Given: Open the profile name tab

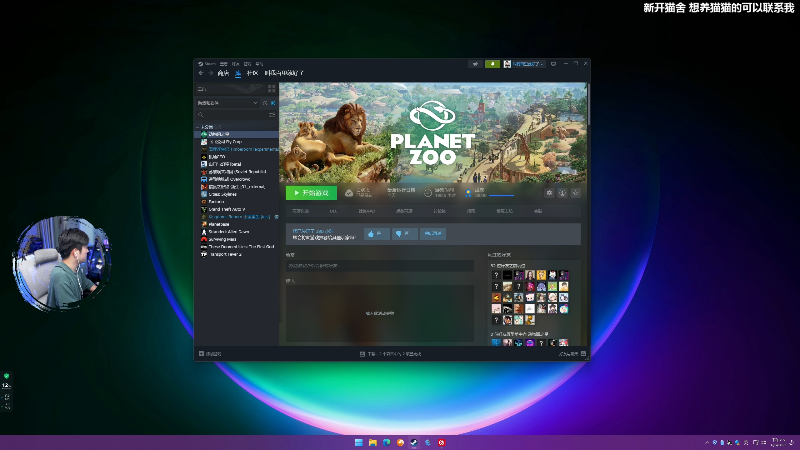Looking at the screenshot, I should tap(284, 73).
